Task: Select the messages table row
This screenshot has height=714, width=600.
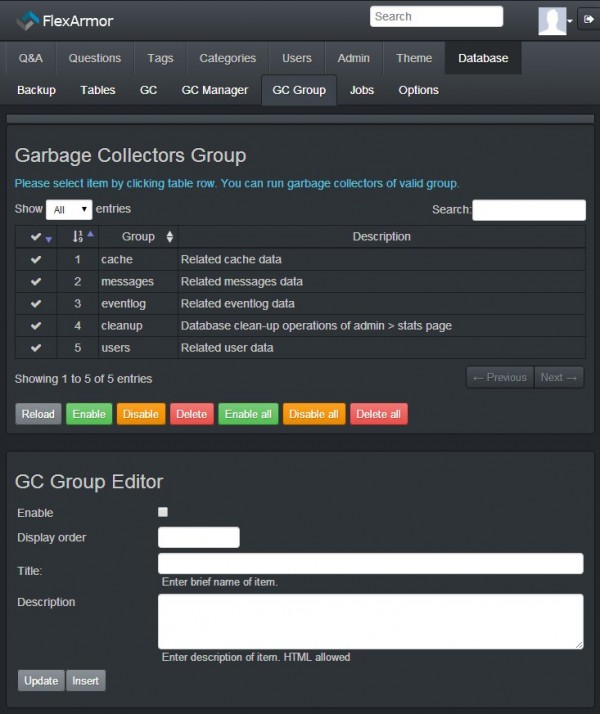Action: (300, 281)
